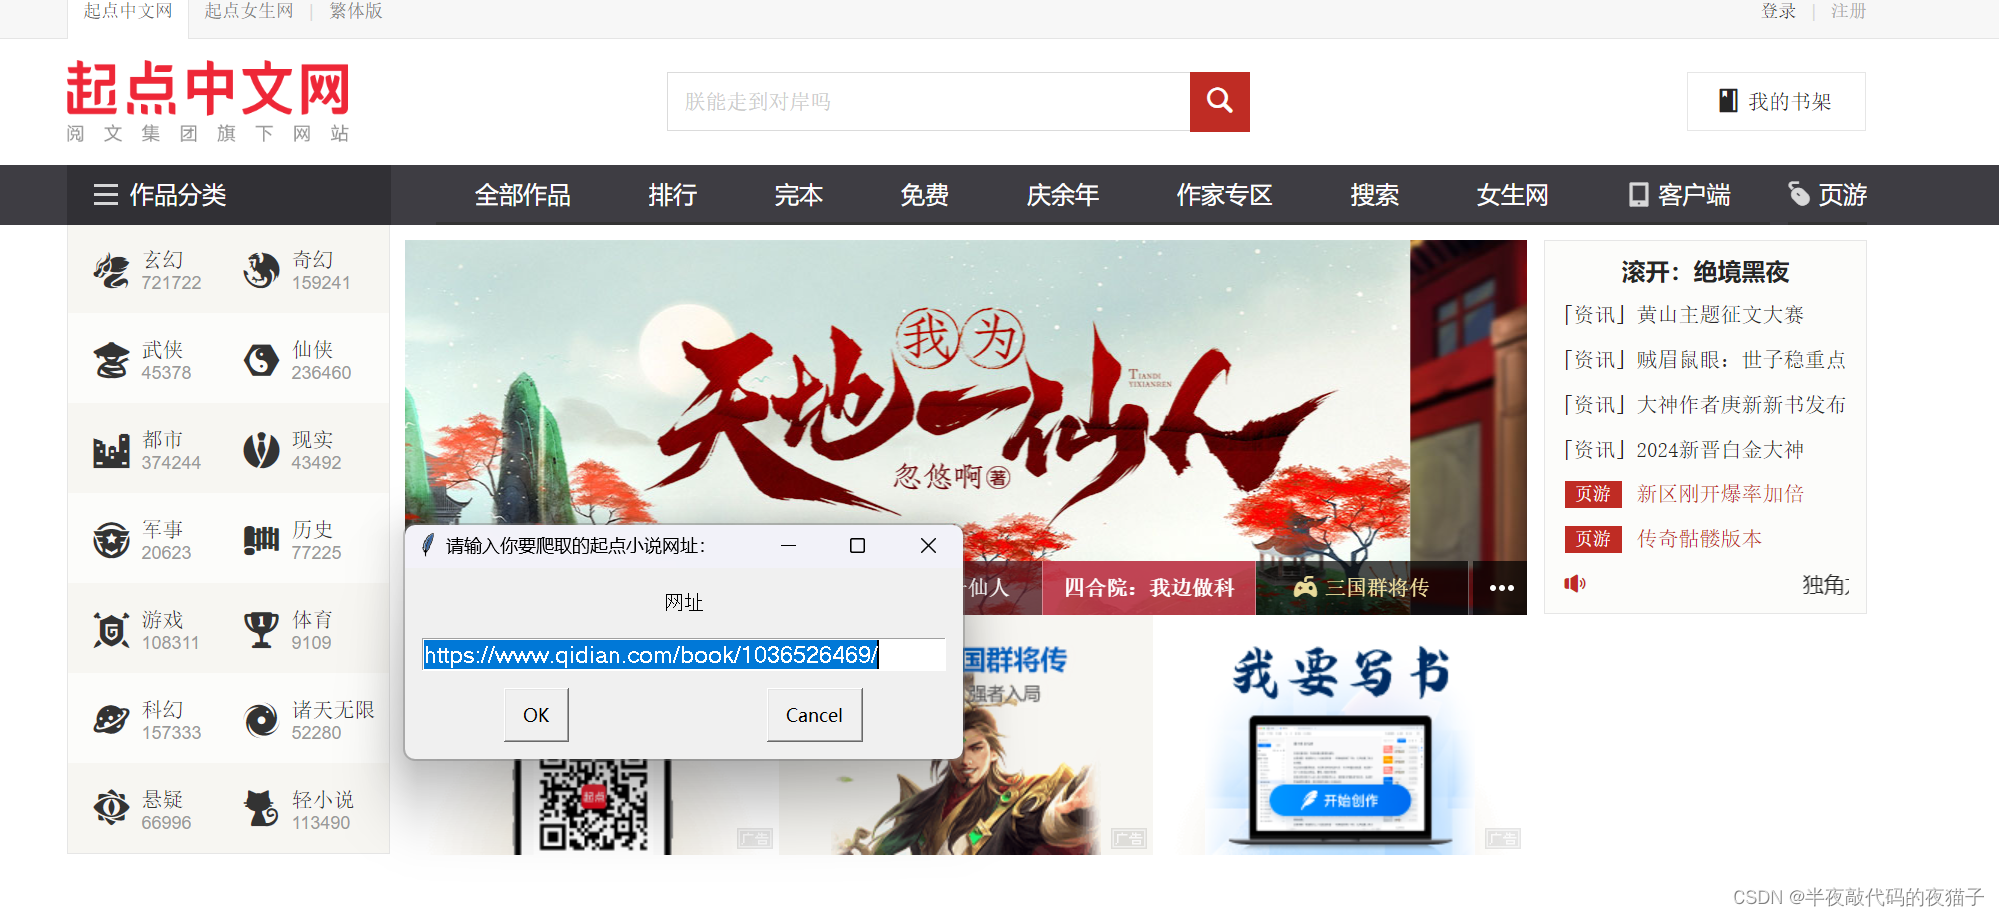Open the 现实 category icon
Screen dimensions: 1999x916
(x=261, y=450)
